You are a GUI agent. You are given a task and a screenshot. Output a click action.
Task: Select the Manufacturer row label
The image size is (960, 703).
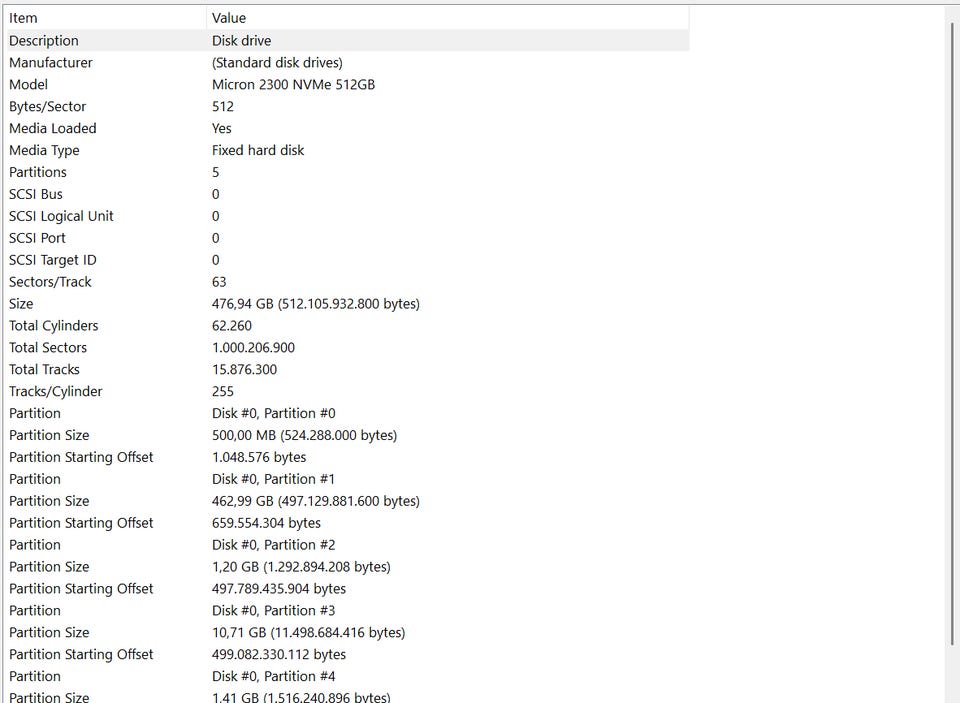[51, 63]
